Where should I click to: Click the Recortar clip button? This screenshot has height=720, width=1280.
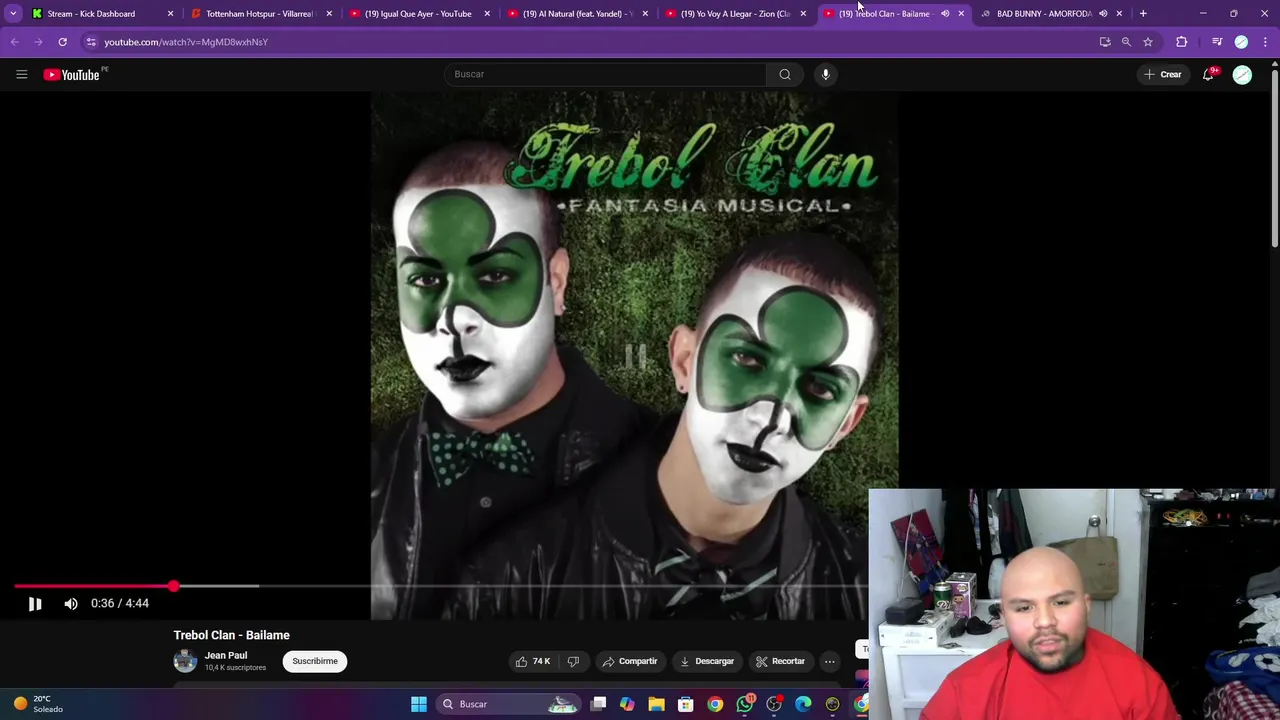(780, 661)
